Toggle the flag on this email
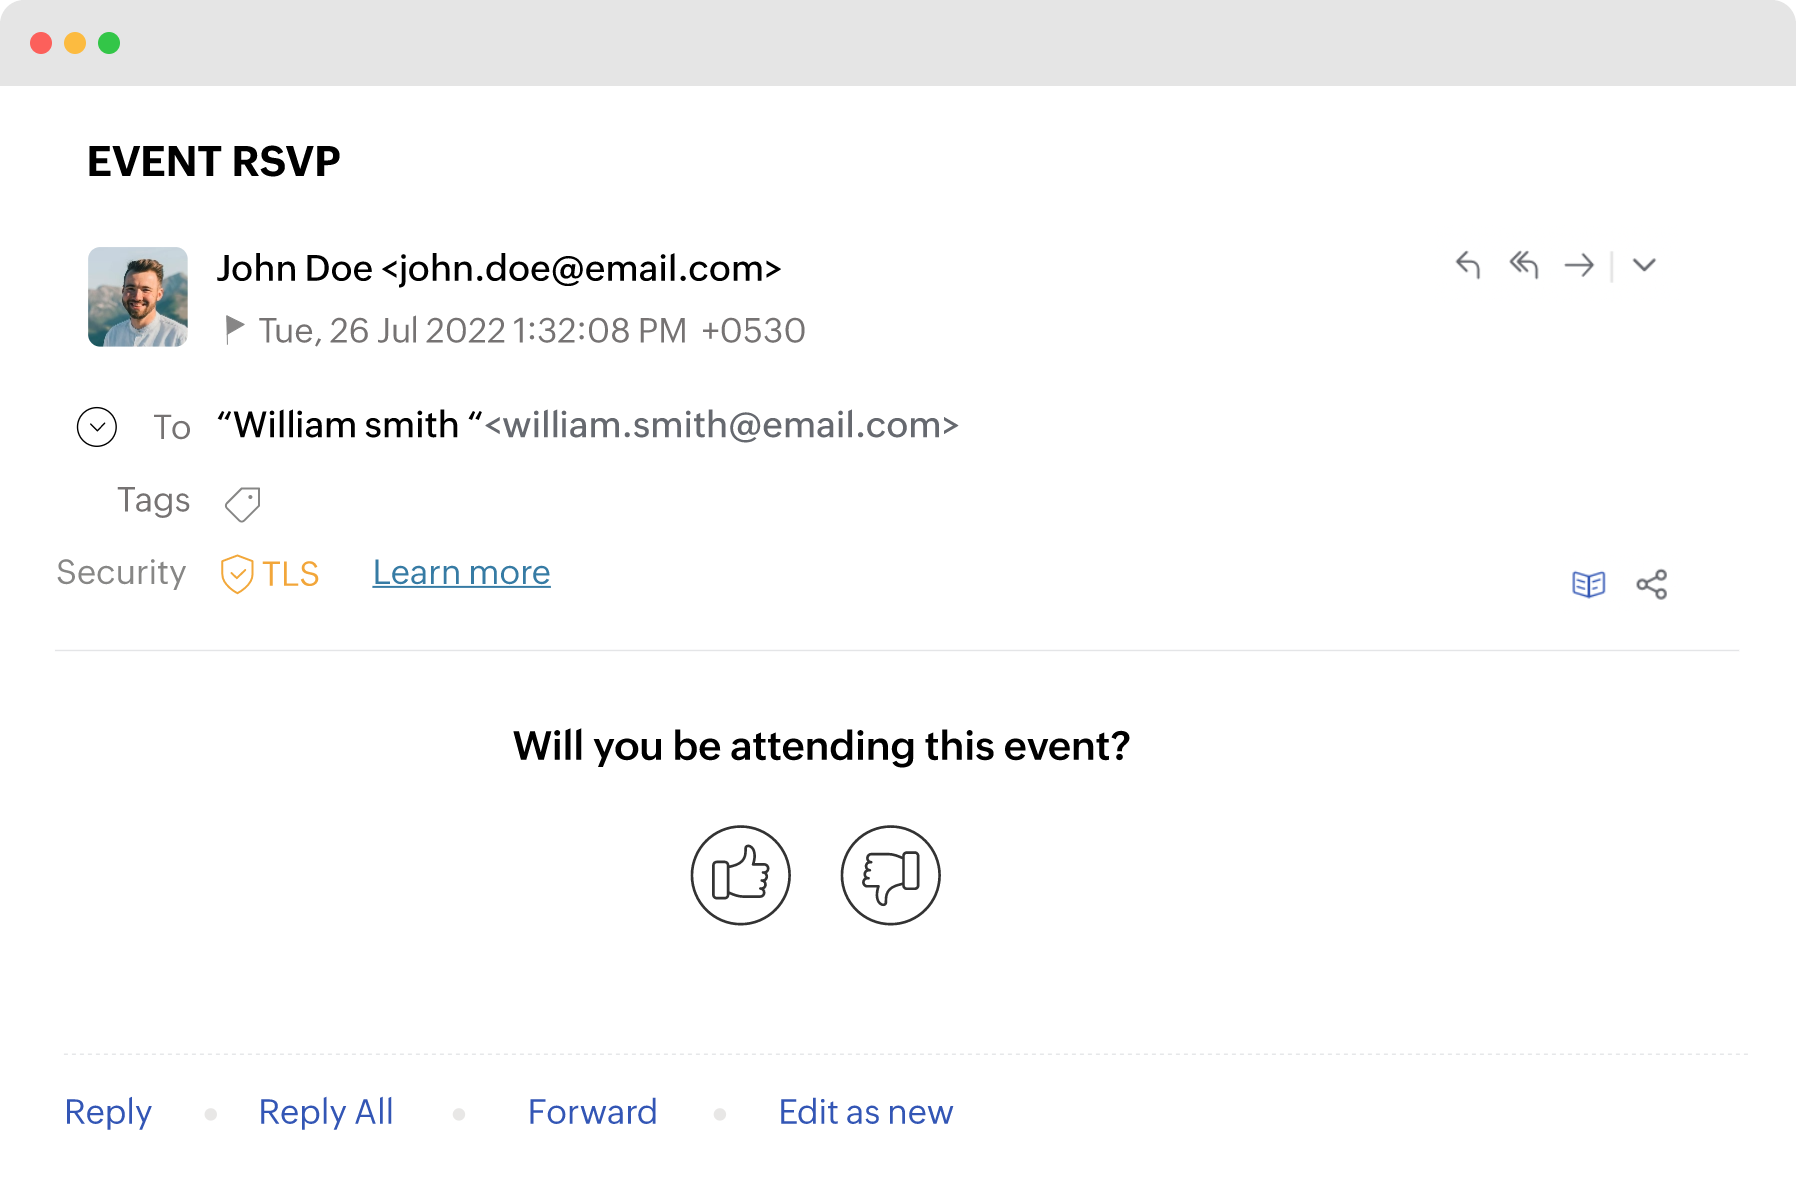 [235, 328]
